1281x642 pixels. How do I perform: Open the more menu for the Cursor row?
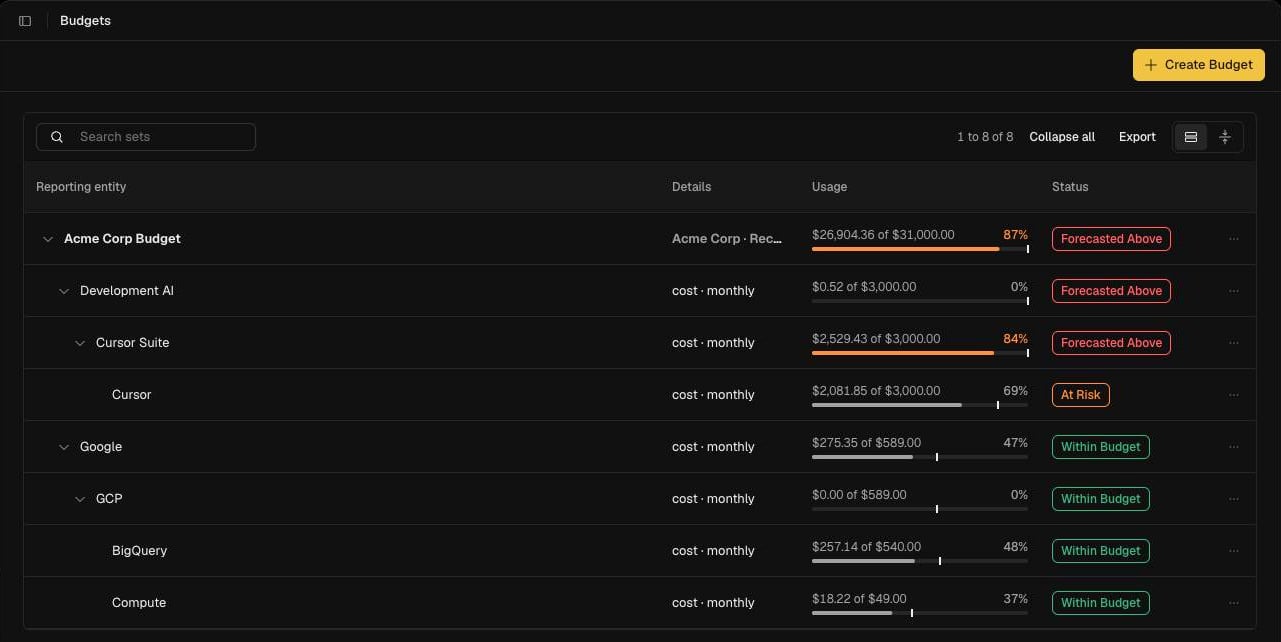(x=1233, y=395)
